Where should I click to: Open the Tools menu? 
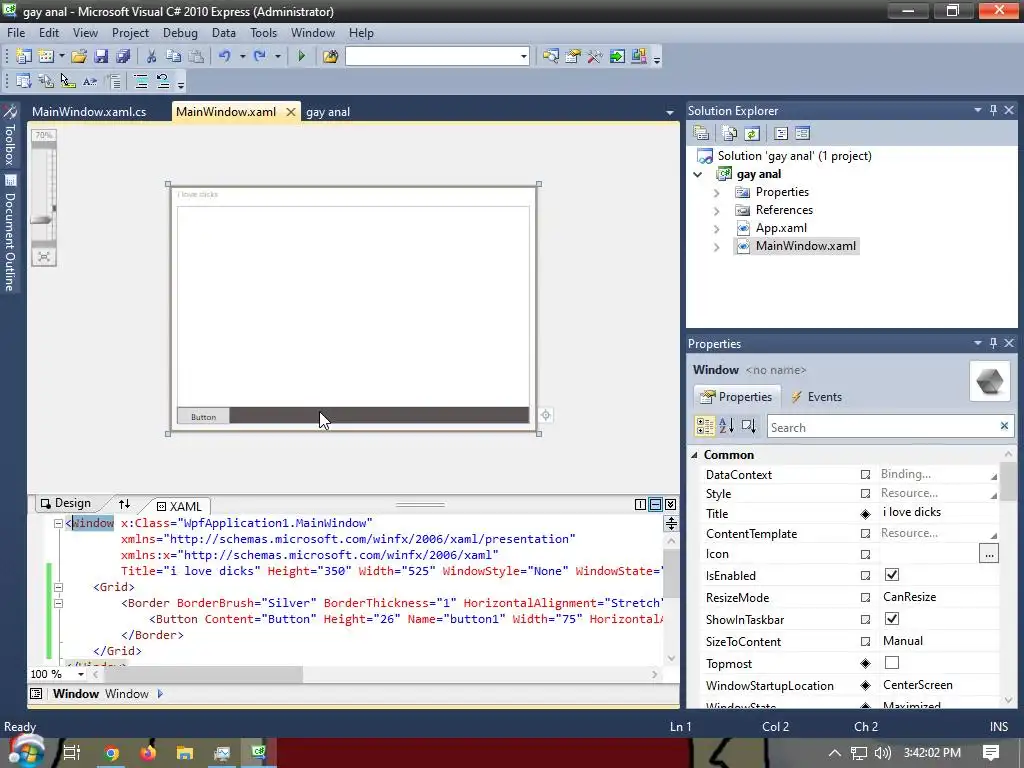263,33
